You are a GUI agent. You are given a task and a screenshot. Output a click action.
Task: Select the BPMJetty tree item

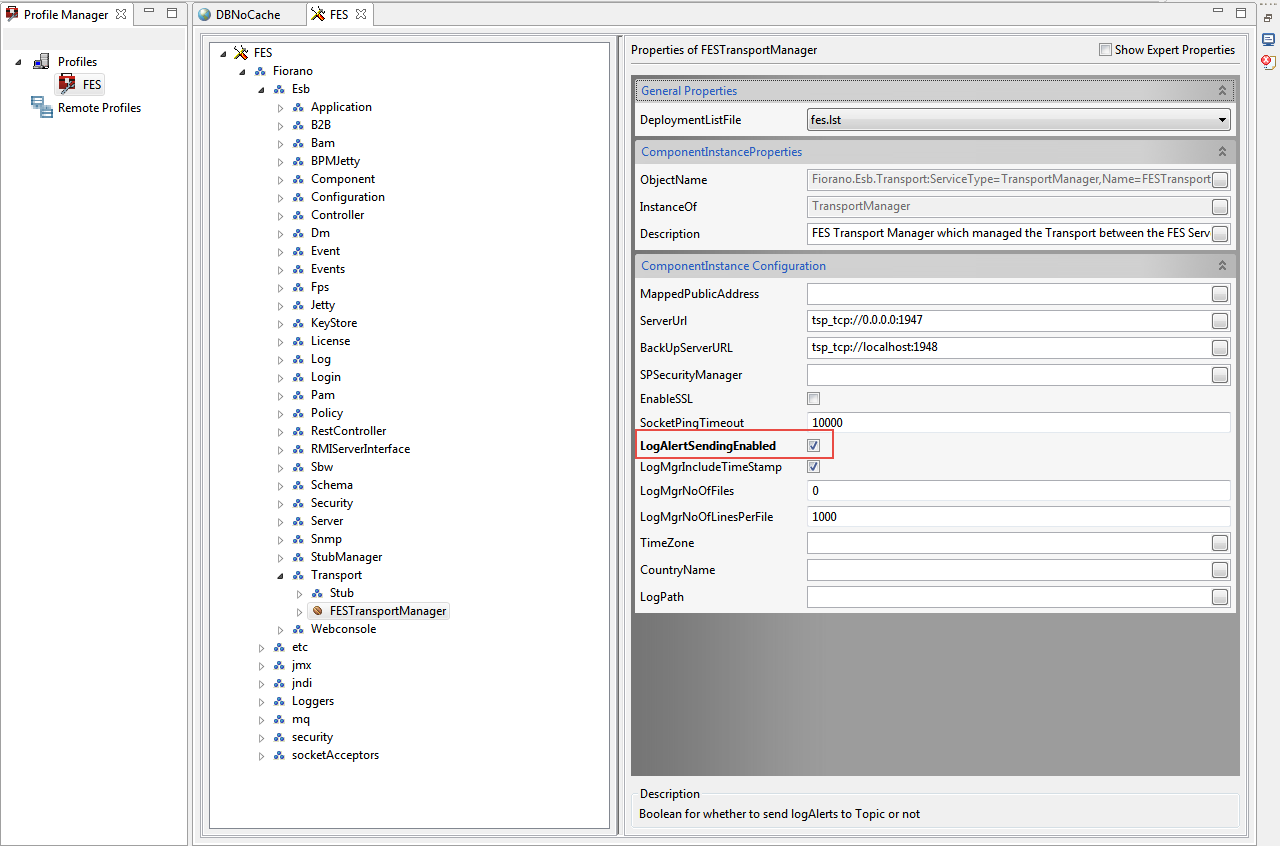click(x=335, y=161)
